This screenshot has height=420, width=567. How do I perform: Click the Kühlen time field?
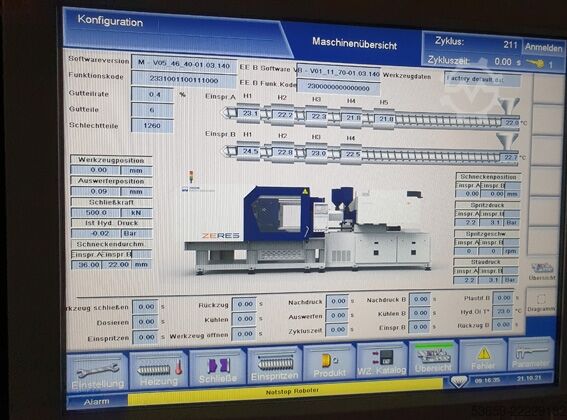[x=245, y=319]
